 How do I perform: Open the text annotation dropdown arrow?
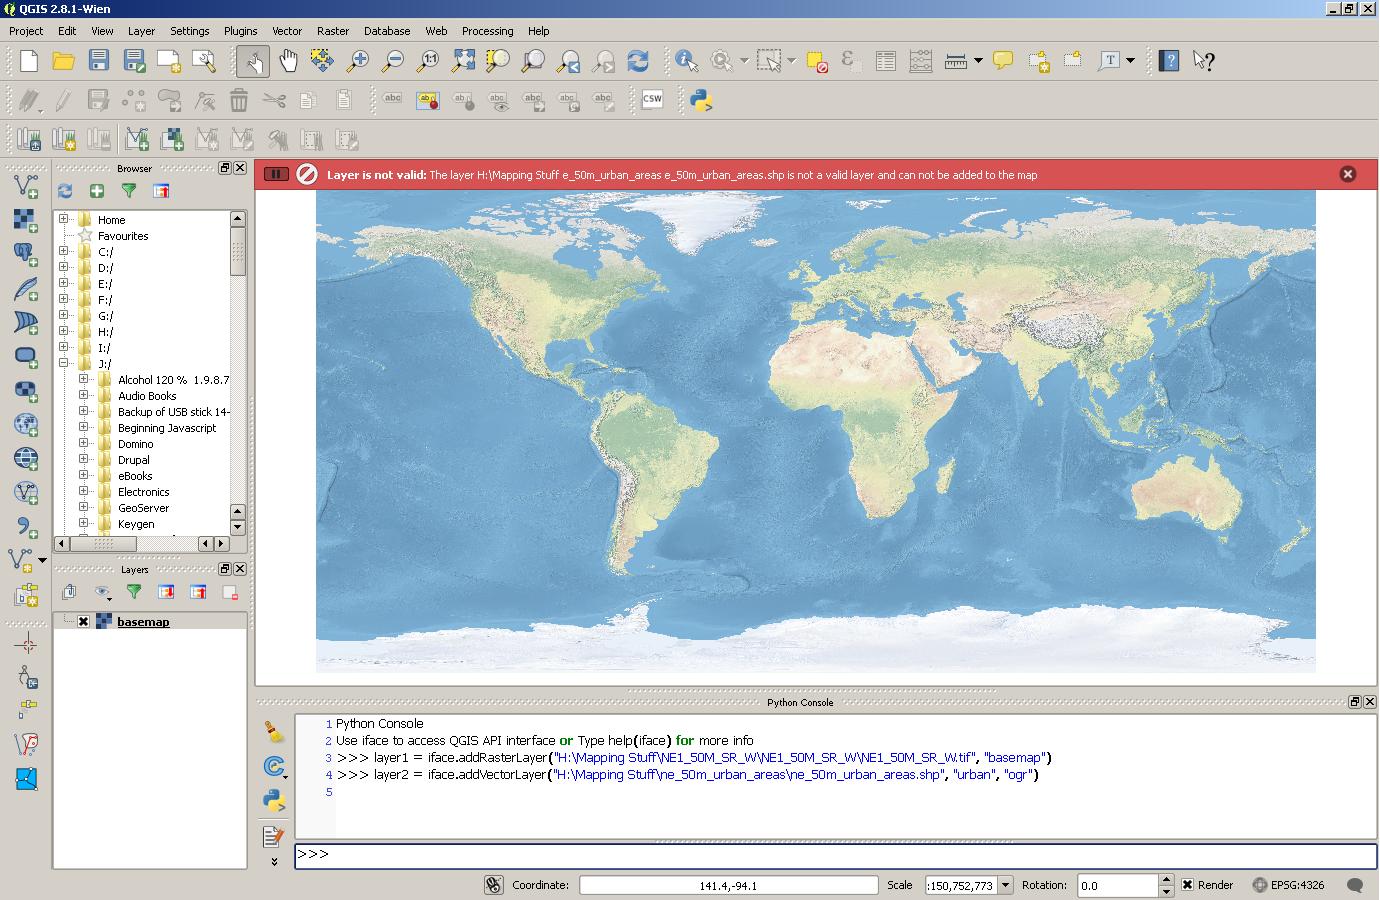1131,61
